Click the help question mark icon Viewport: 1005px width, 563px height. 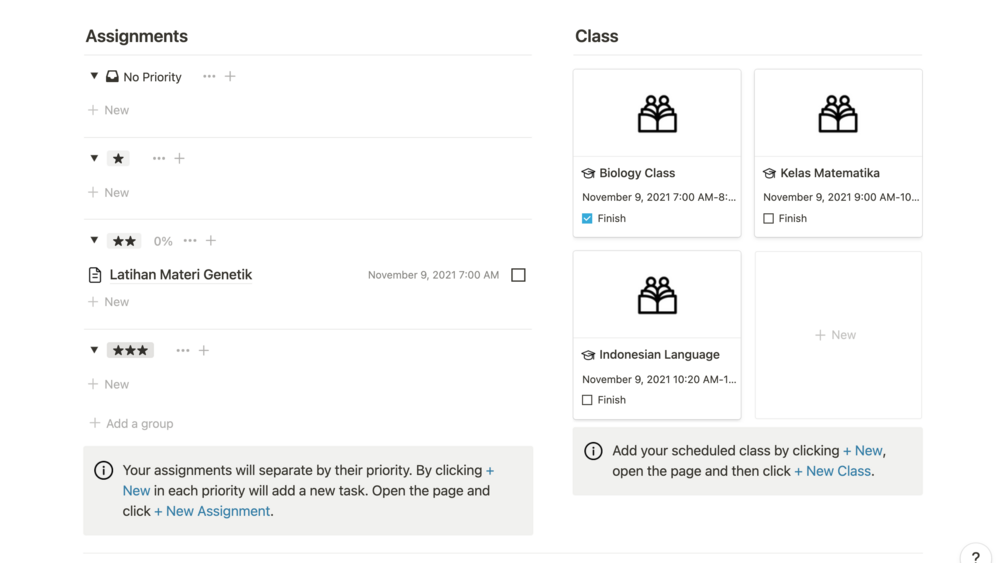(x=975, y=556)
